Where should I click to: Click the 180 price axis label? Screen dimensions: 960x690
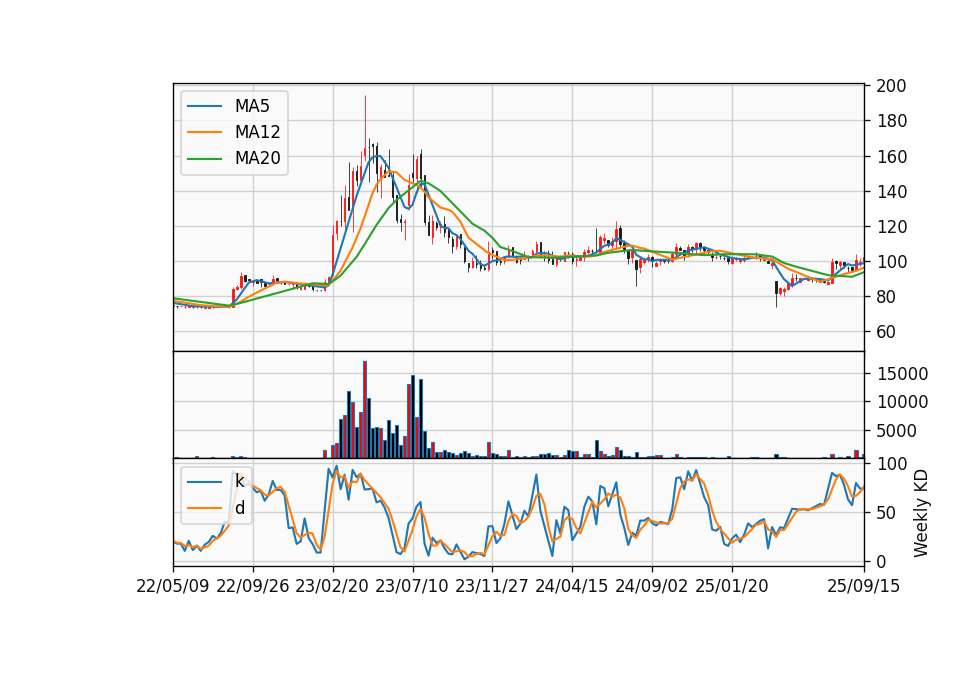point(891,121)
